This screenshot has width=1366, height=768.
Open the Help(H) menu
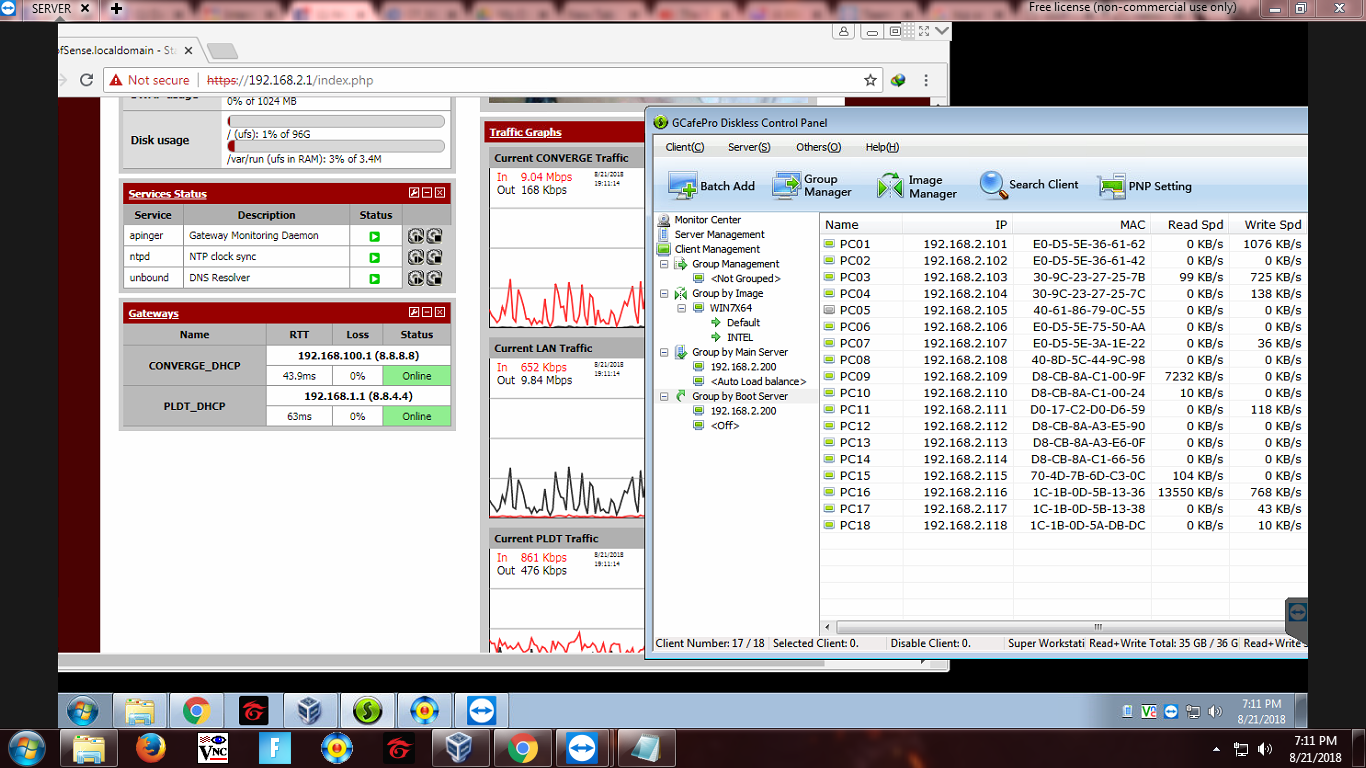(x=882, y=147)
